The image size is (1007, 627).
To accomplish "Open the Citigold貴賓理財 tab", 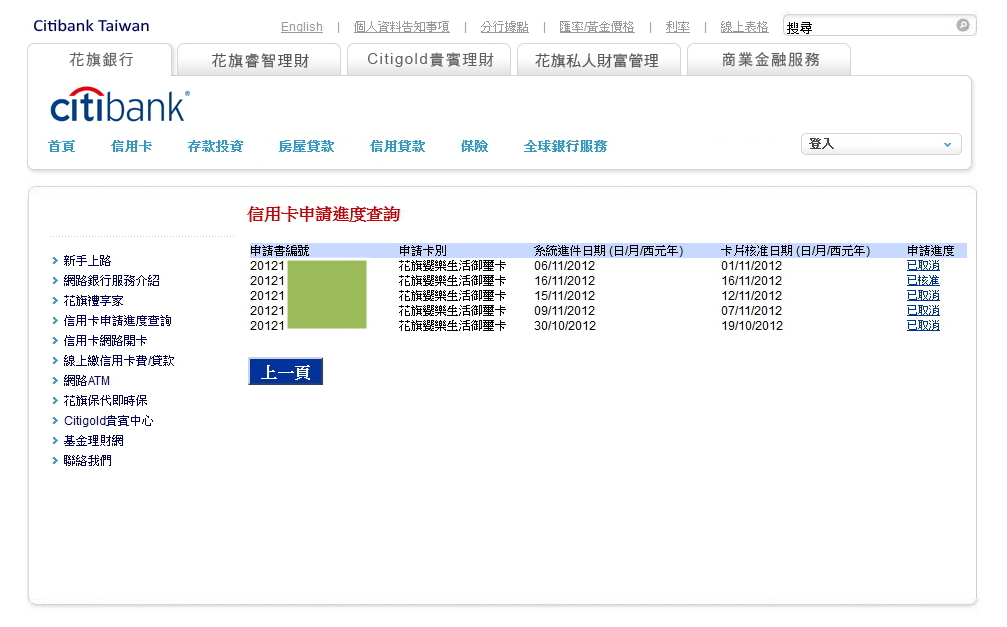I will (429, 60).
